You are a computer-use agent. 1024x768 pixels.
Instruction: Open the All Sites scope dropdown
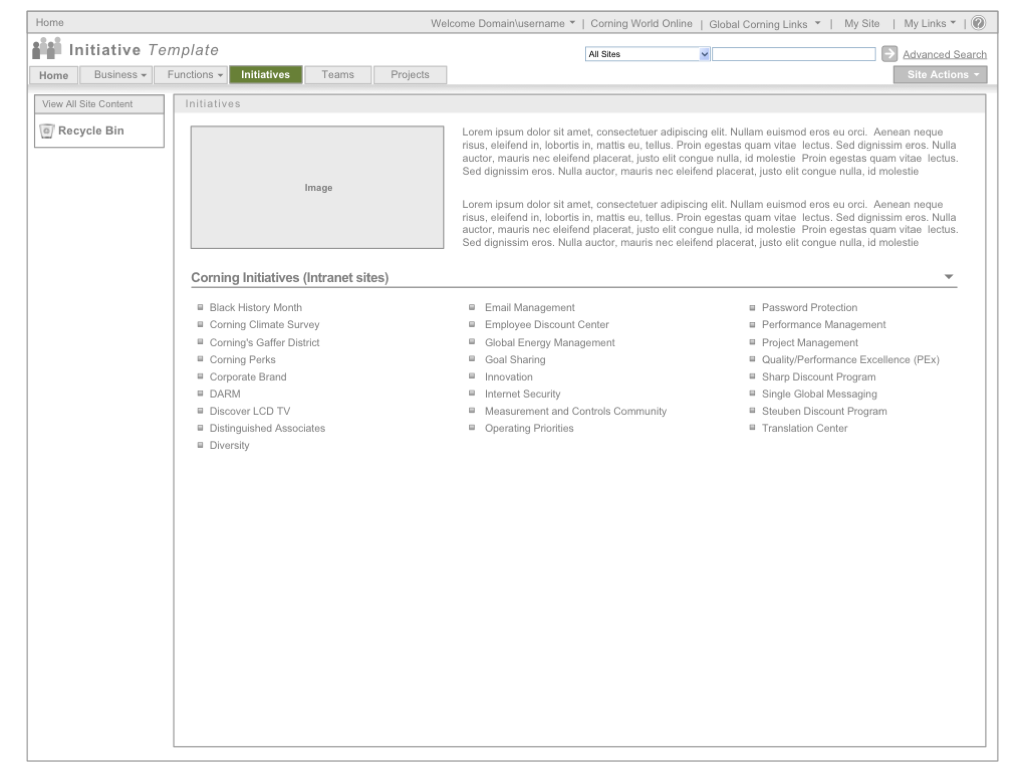pos(647,54)
